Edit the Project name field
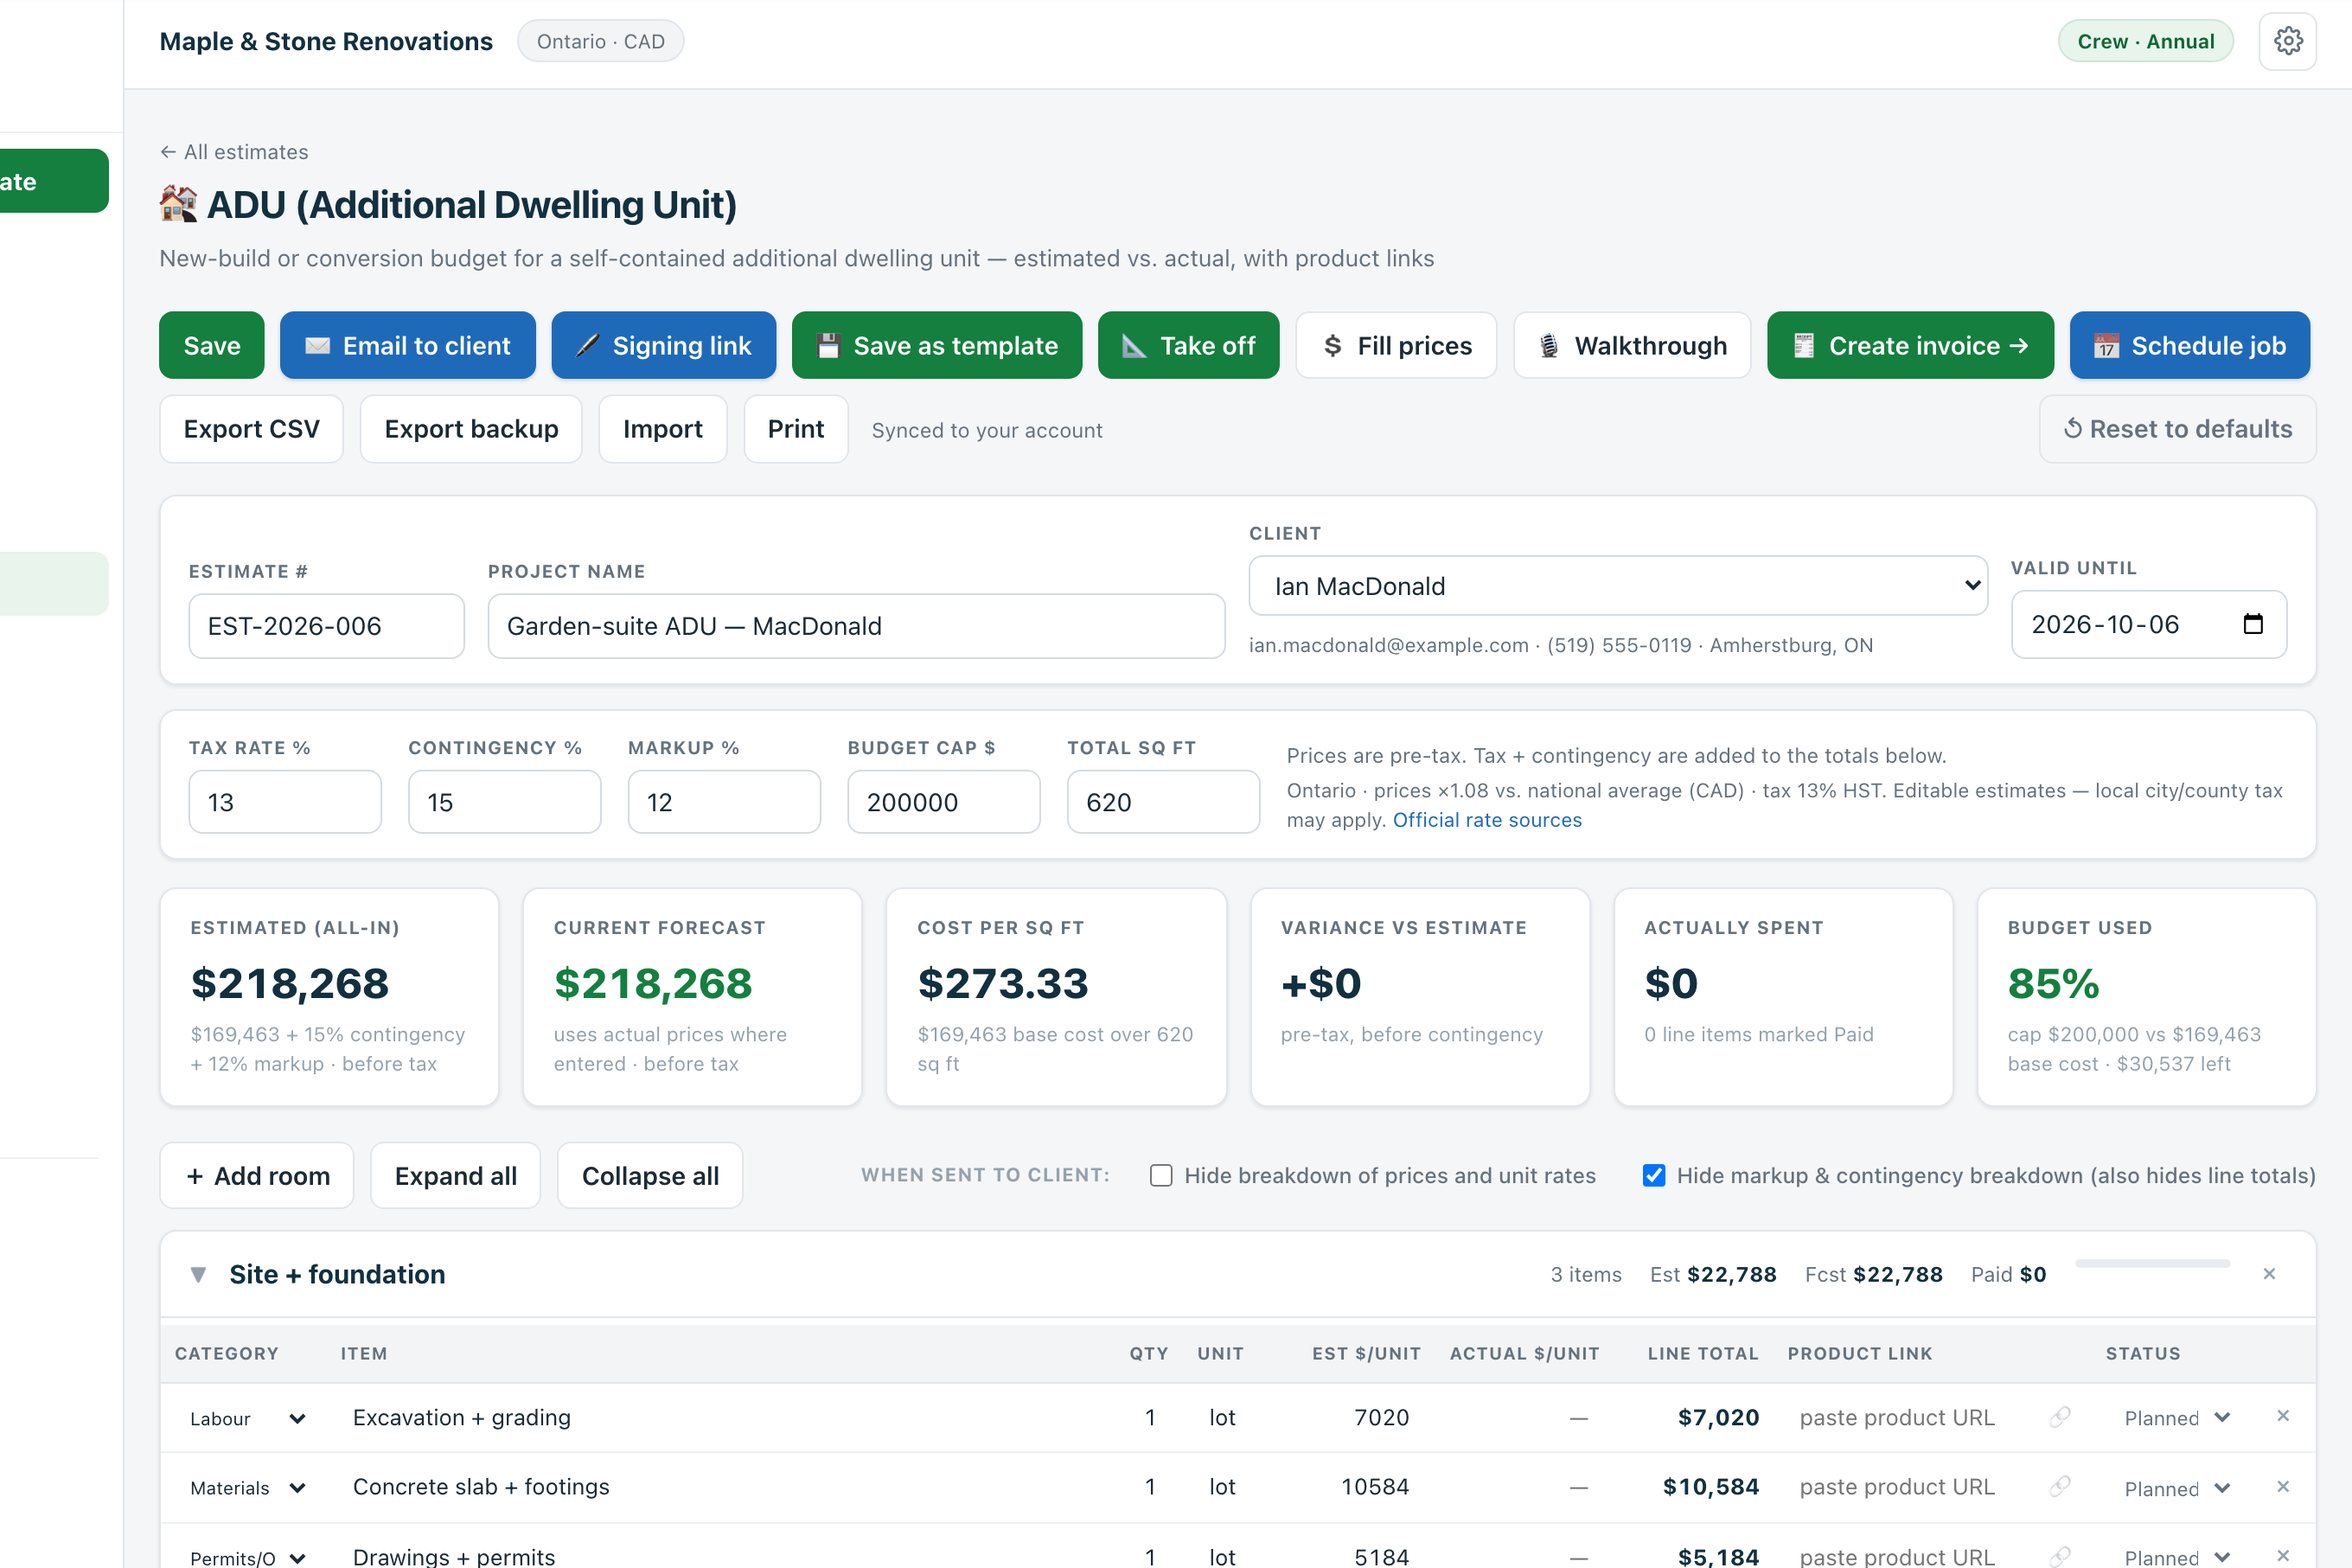 (x=856, y=626)
